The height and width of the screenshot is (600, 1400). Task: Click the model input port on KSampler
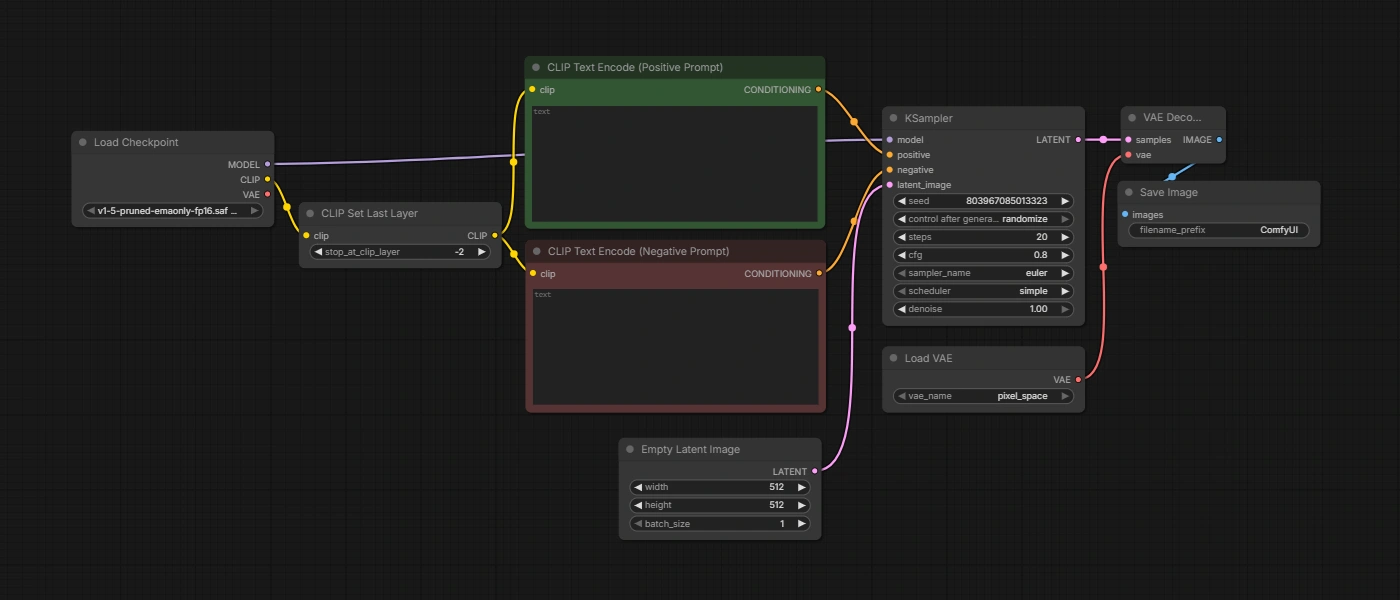[x=889, y=140]
